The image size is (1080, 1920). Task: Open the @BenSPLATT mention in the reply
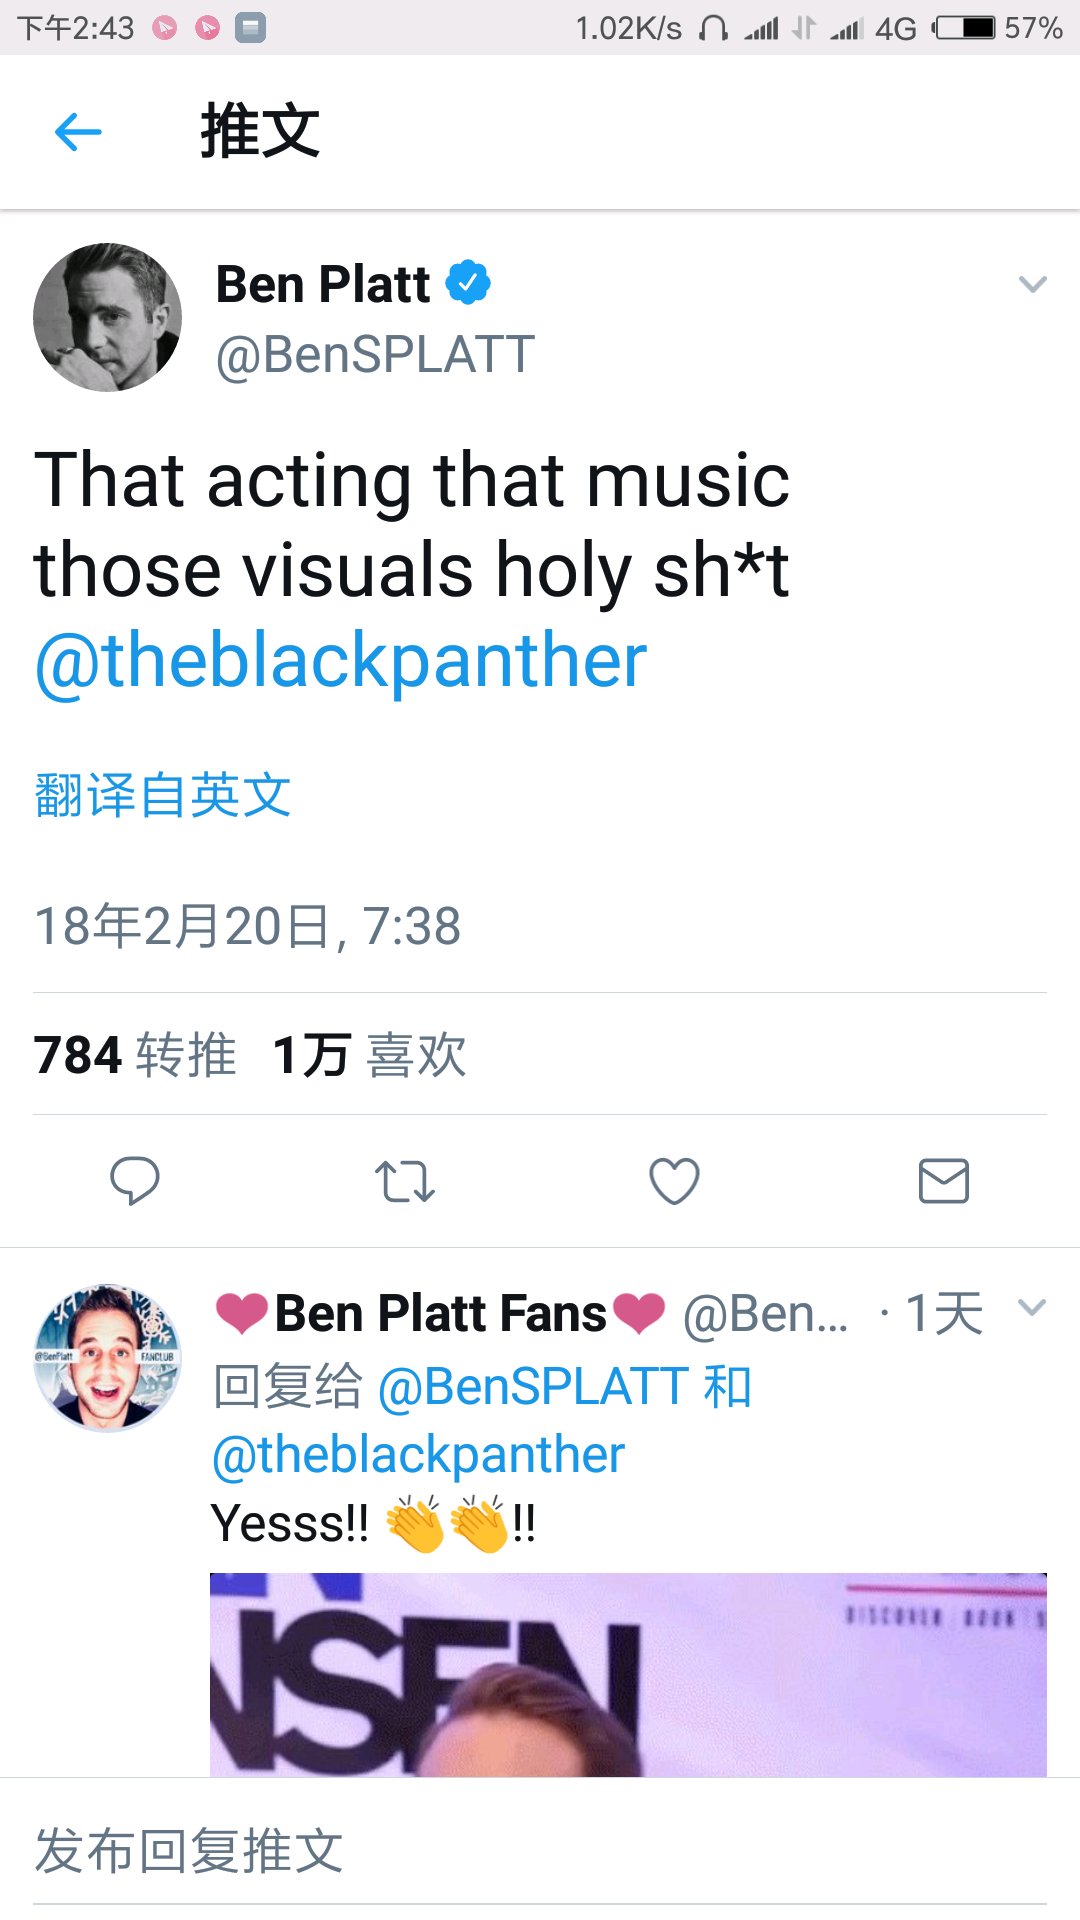(533, 1387)
